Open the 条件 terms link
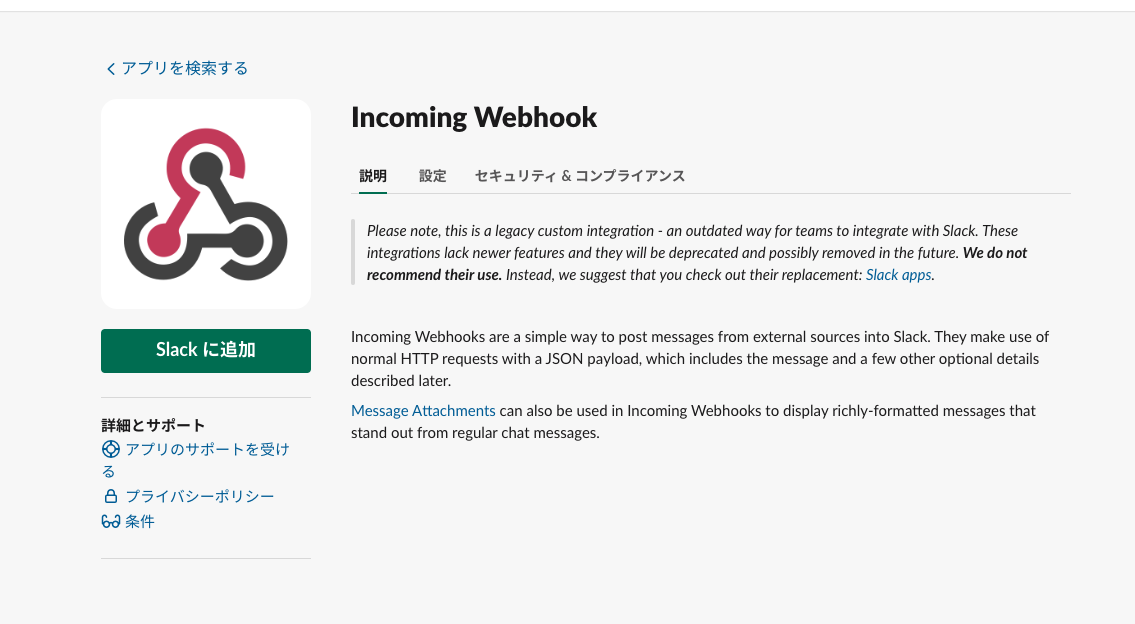 [140, 521]
